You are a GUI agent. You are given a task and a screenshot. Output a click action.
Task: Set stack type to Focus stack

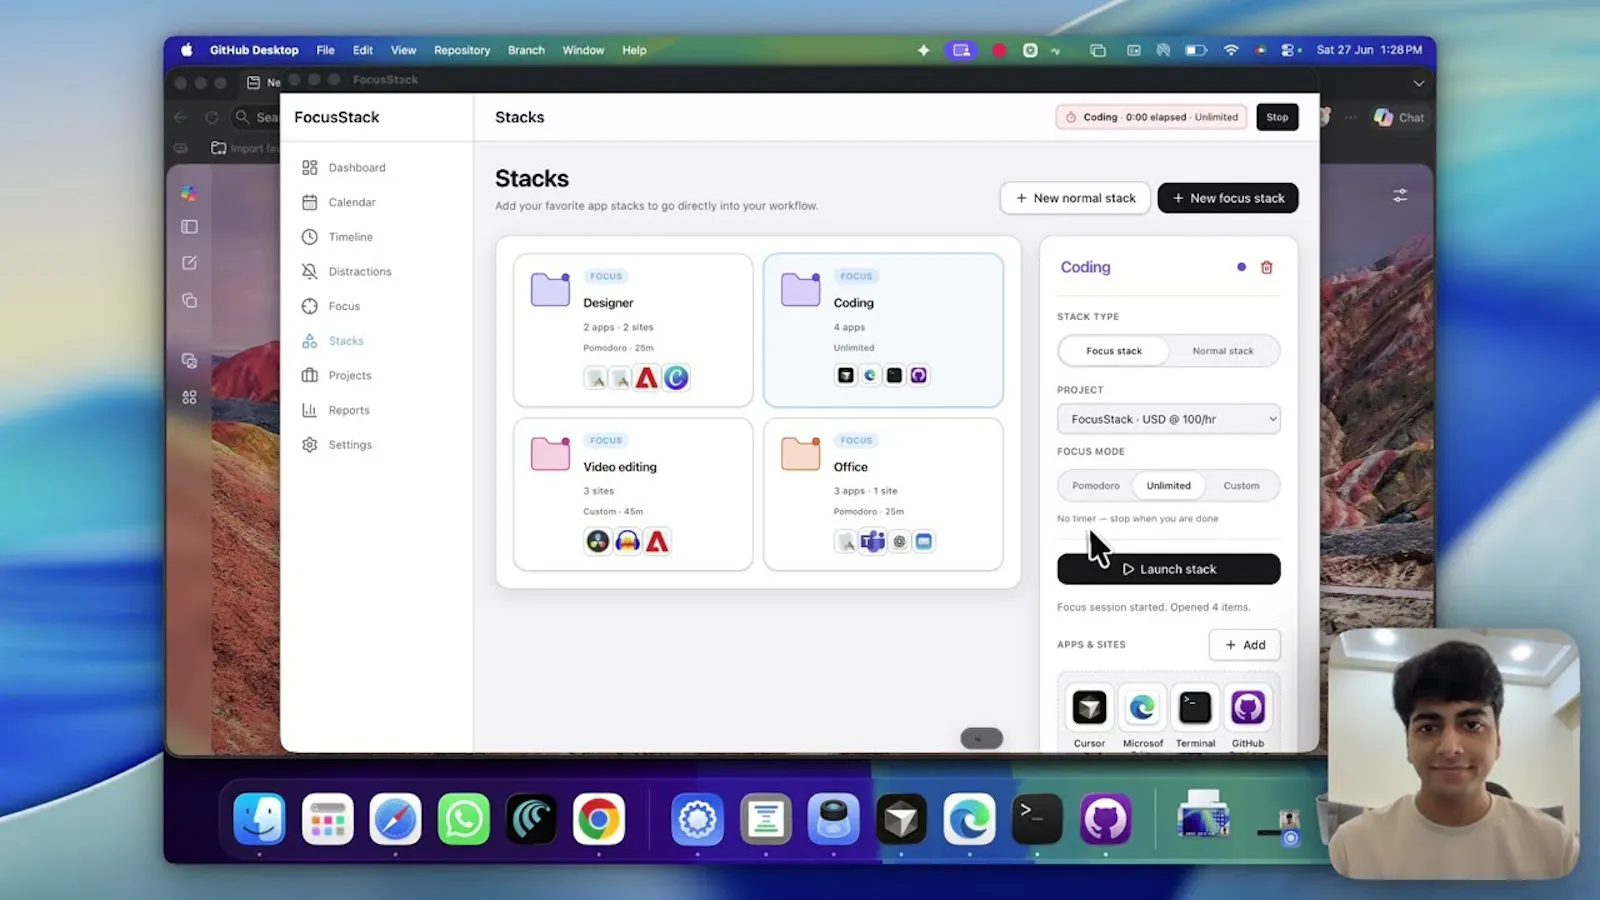tap(1114, 351)
